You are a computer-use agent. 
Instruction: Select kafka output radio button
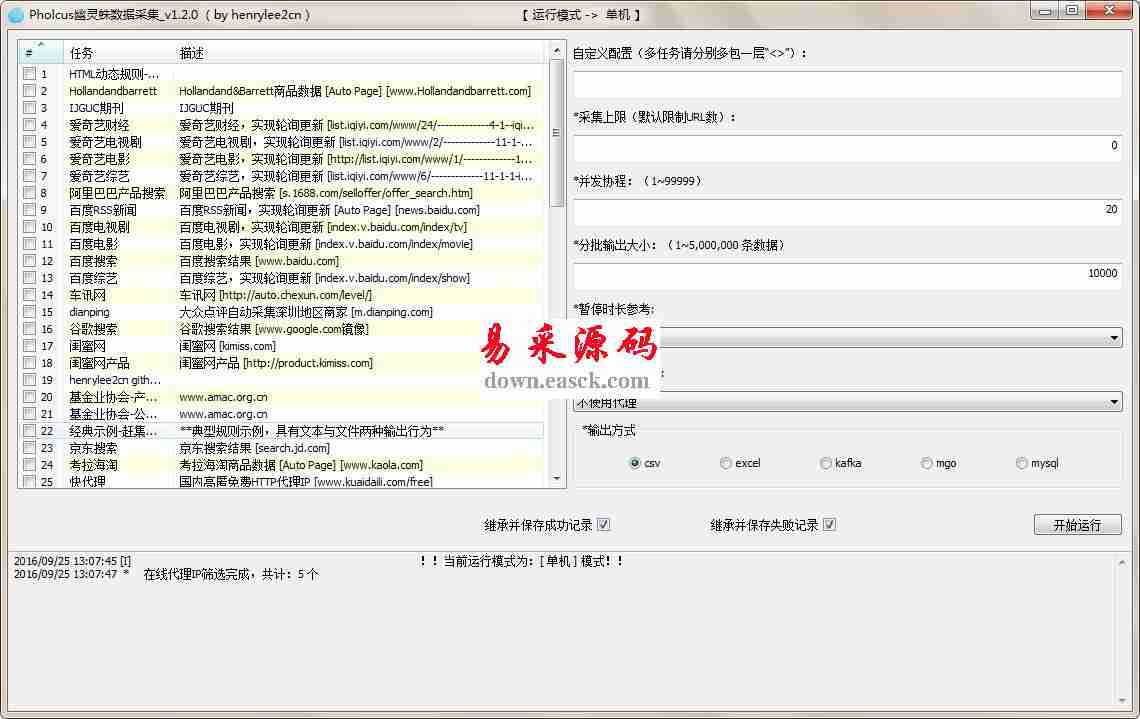click(826, 463)
